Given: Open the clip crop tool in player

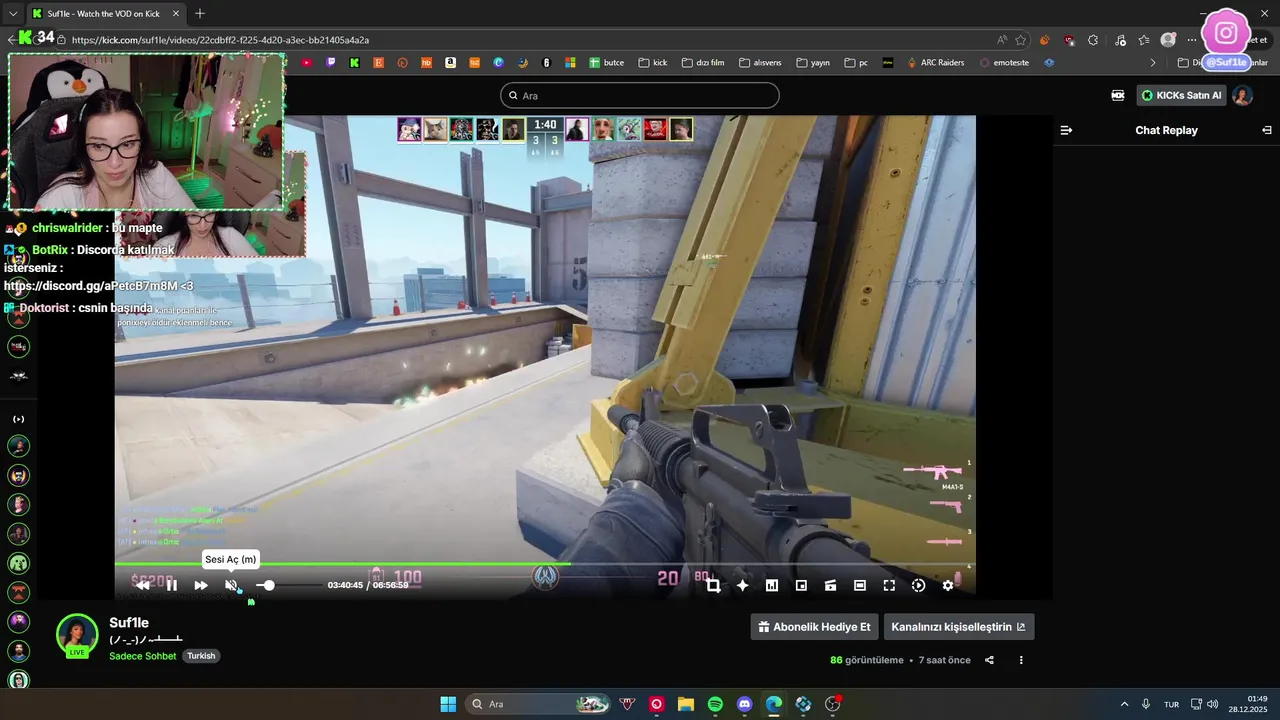Looking at the screenshot, I should point(713,586).
